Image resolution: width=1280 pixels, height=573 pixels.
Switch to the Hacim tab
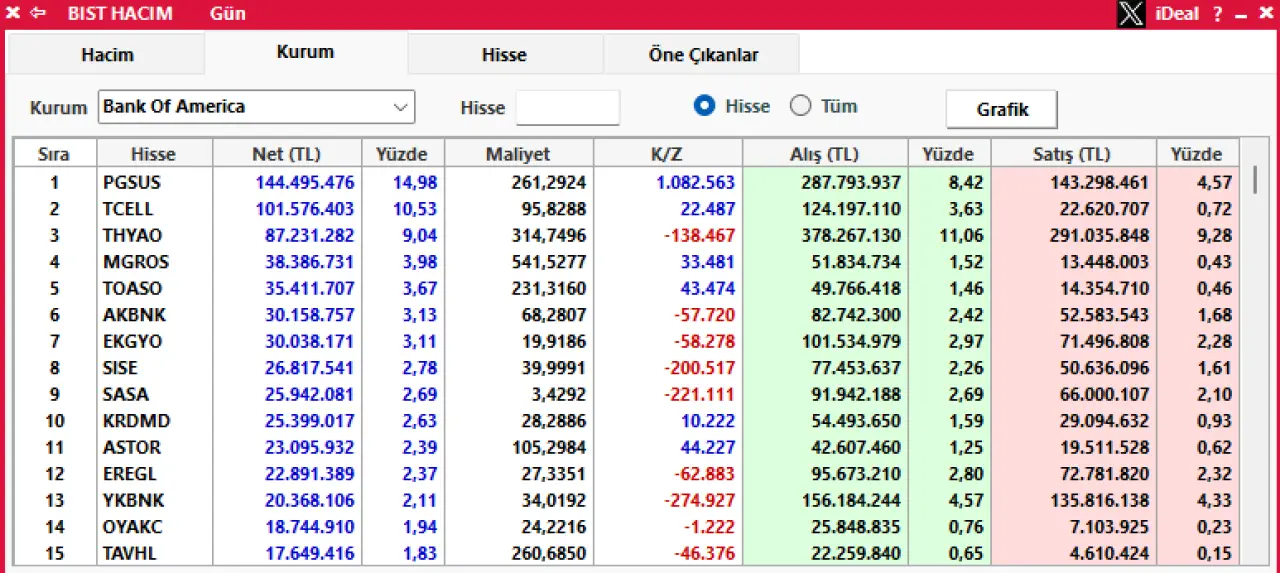tap(107, 55)
